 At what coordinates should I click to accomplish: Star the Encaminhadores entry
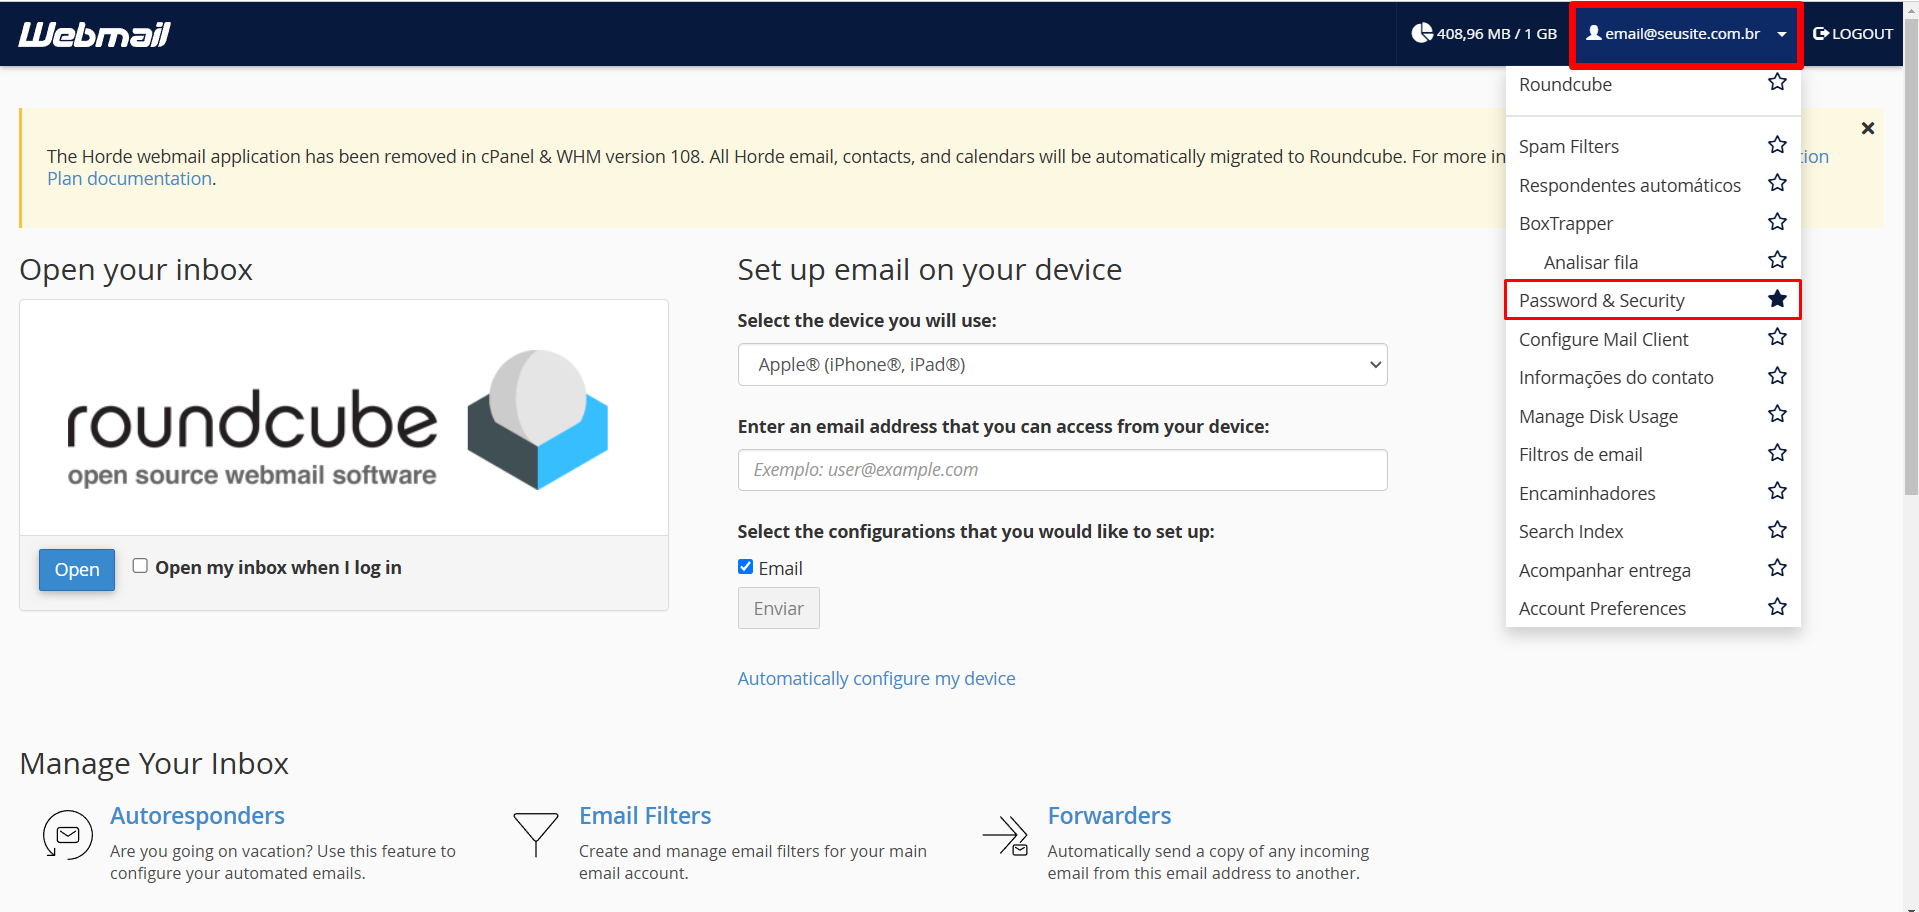click(1777, 491)
